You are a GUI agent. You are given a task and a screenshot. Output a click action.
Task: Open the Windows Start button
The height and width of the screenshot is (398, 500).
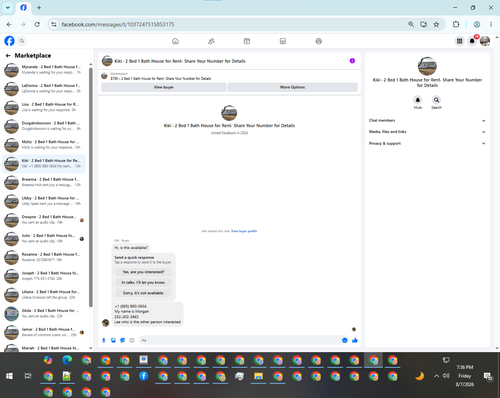[9, 376]
